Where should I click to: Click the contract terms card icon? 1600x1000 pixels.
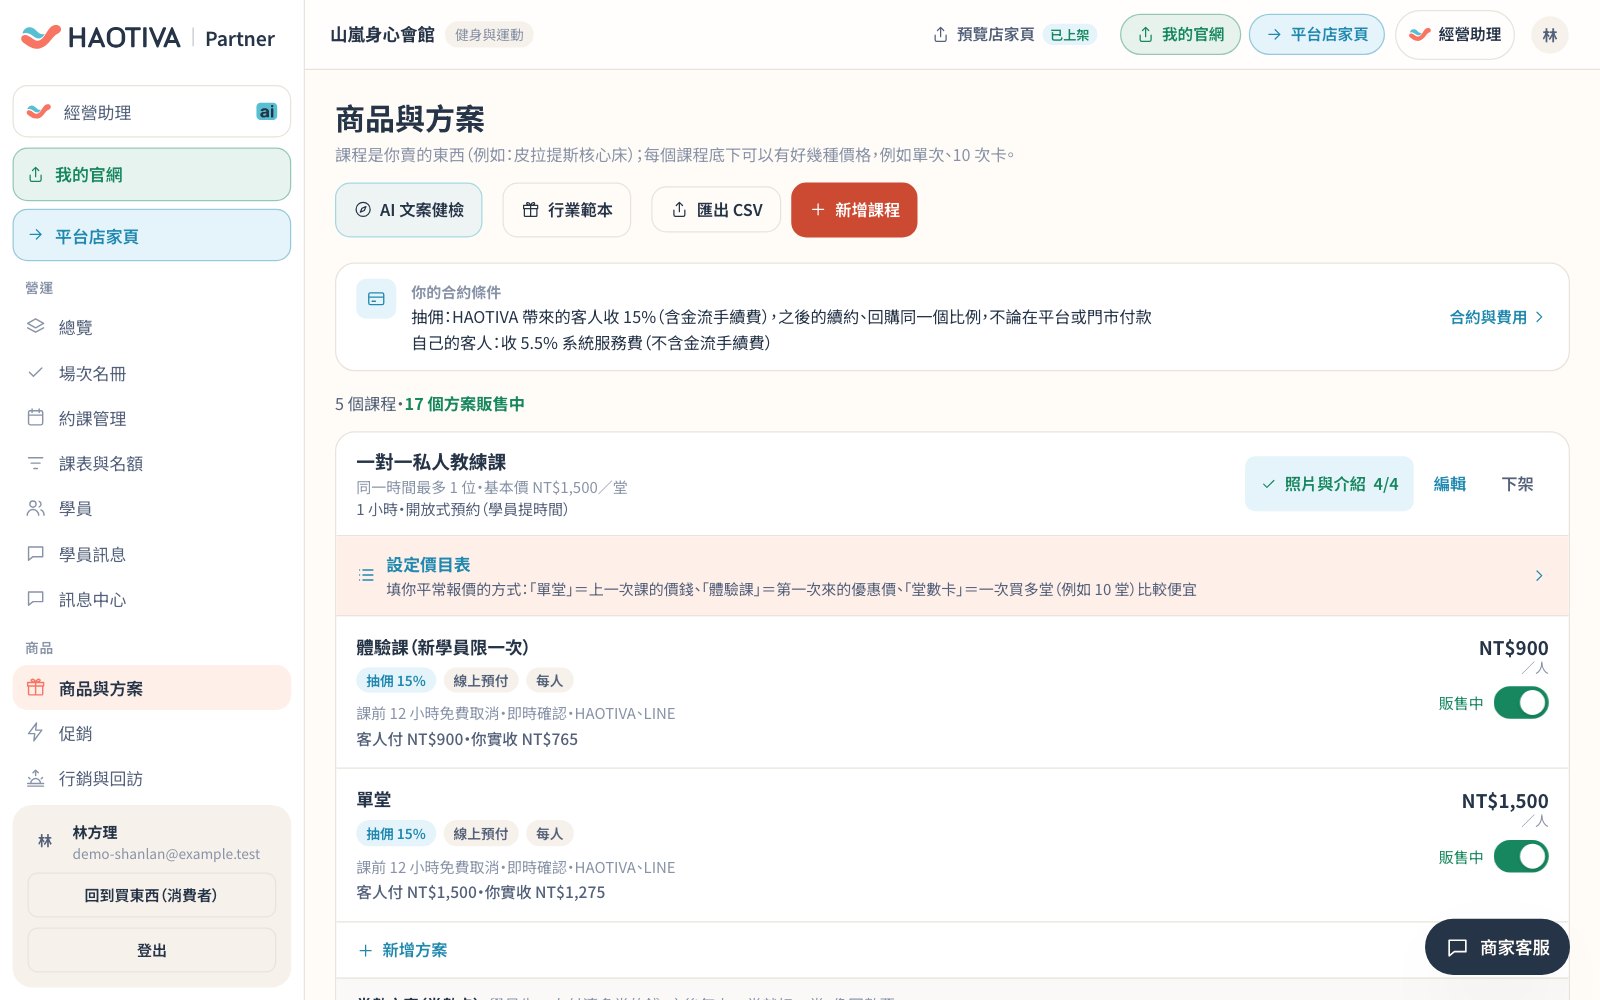[x=376, y=299]
